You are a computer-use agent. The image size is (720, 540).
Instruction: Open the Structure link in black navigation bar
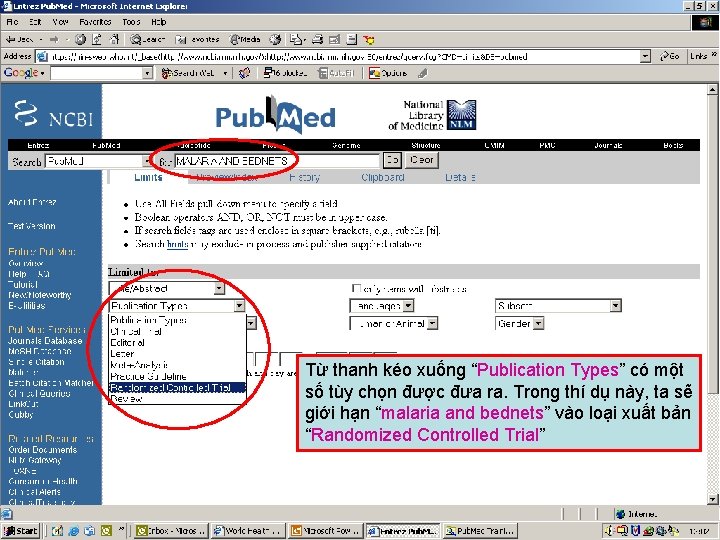425,145
